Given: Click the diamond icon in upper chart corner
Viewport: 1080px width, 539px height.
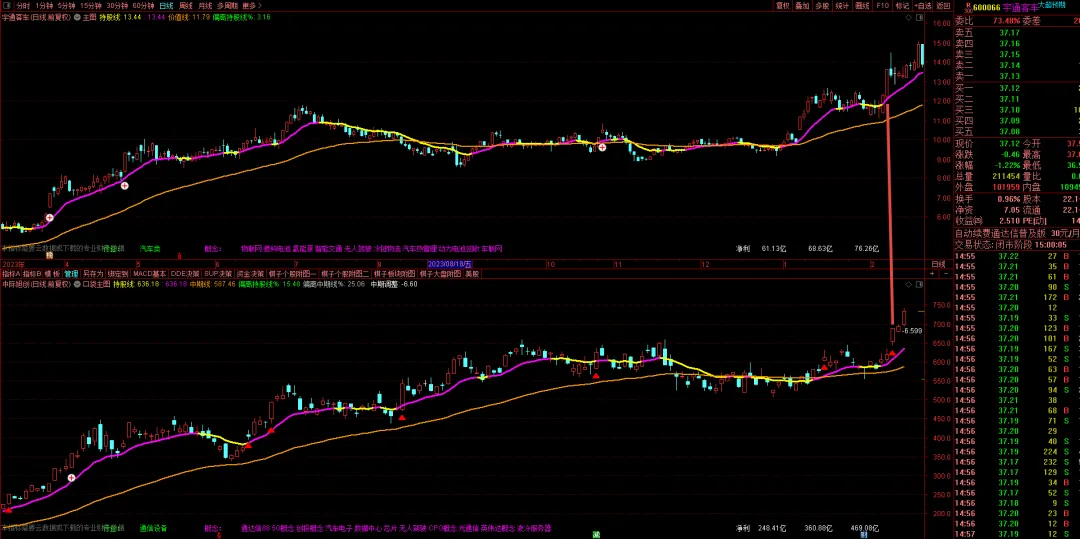Looking at the screenshot, I should pos(908,18).
